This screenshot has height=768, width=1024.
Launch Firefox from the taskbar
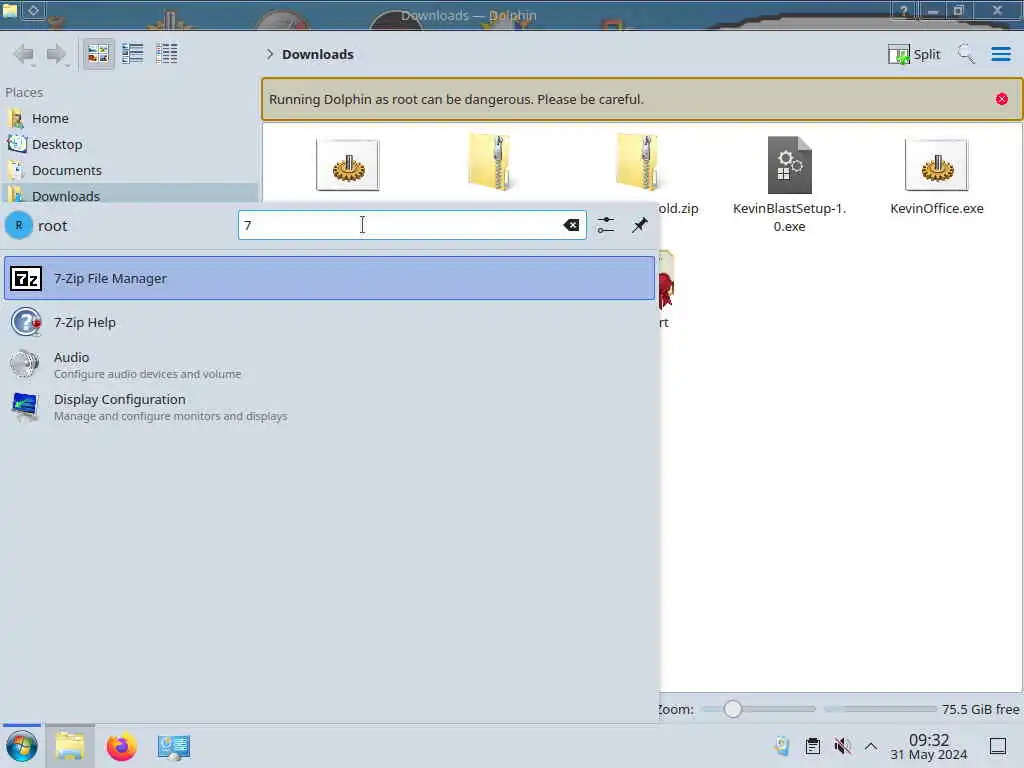(121, 746)
